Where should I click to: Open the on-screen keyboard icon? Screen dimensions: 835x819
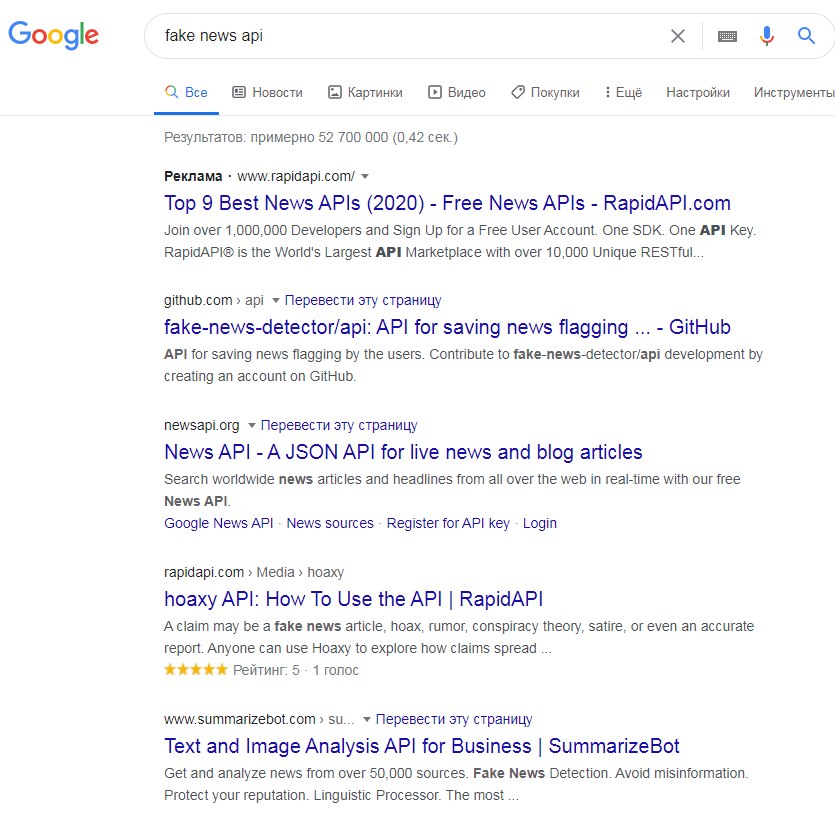click(x=727, y=36)
